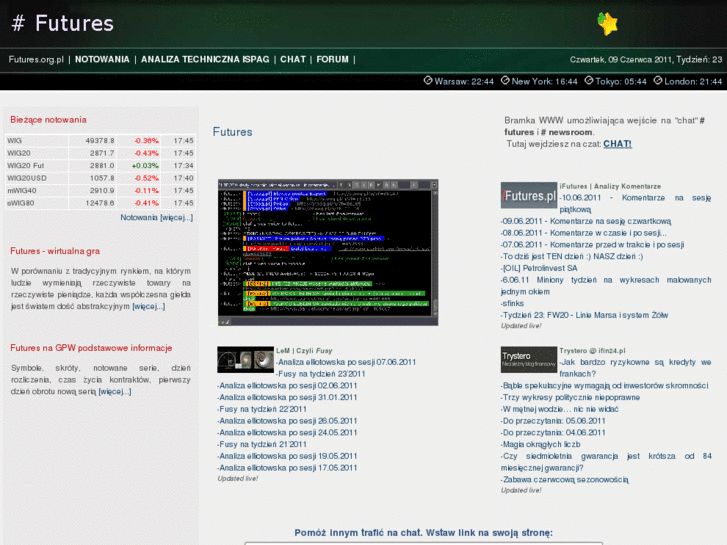This screenshot has height=545, width=727.
Task: Open Fusy na tydzień 23'2011 link
Action: [321, 374]
